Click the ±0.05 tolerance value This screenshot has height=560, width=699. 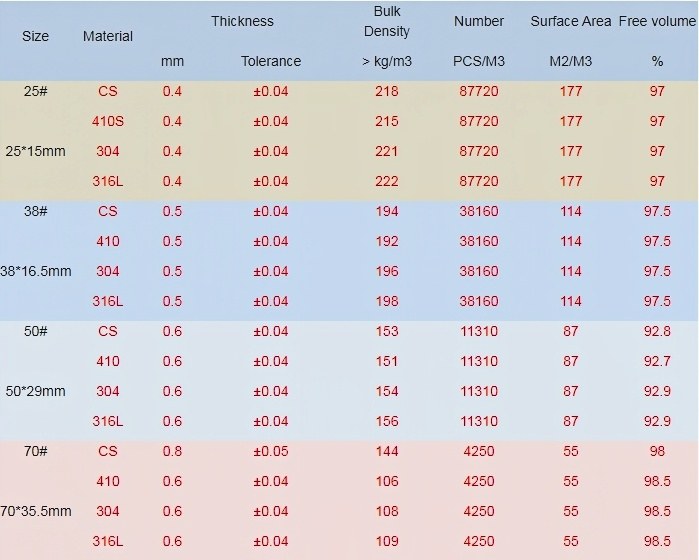tap(271, 451)
